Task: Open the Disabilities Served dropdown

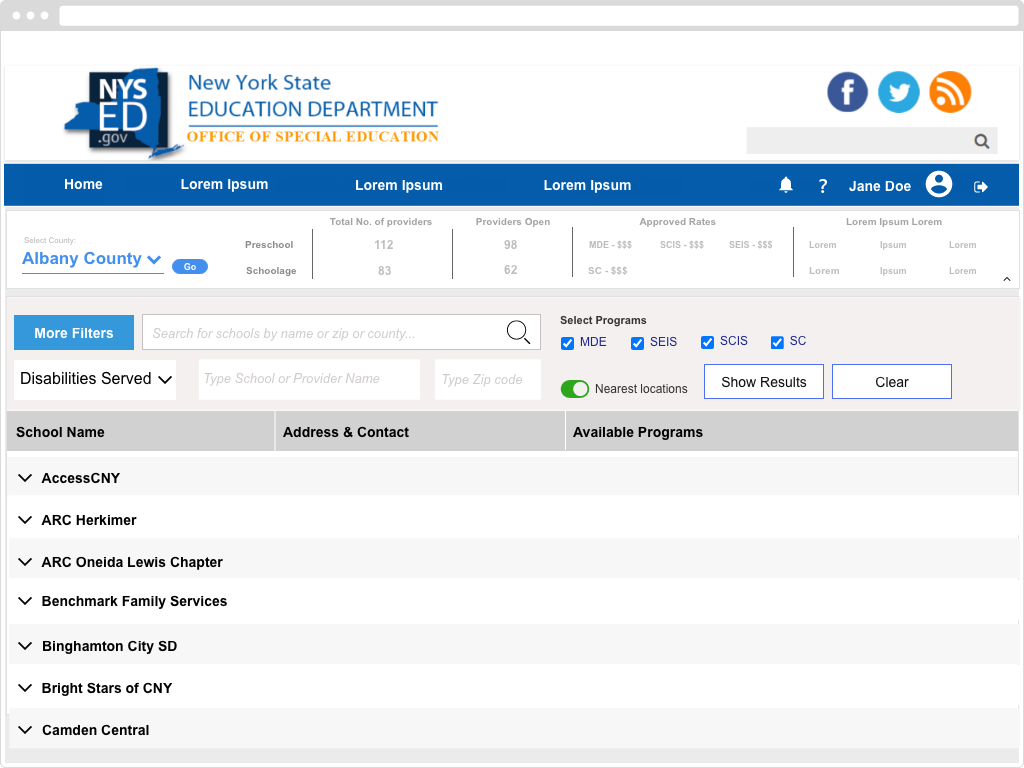Action: coord(96,379)
